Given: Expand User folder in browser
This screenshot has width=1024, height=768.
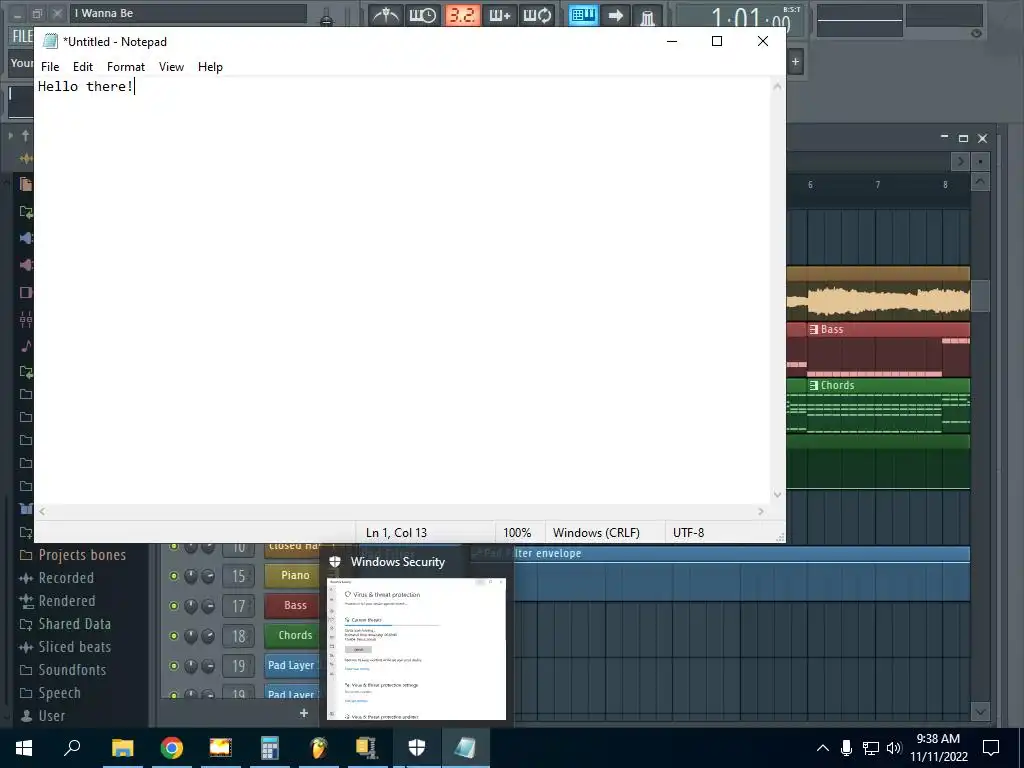Looking at the screenshot, I should (51, 716).
